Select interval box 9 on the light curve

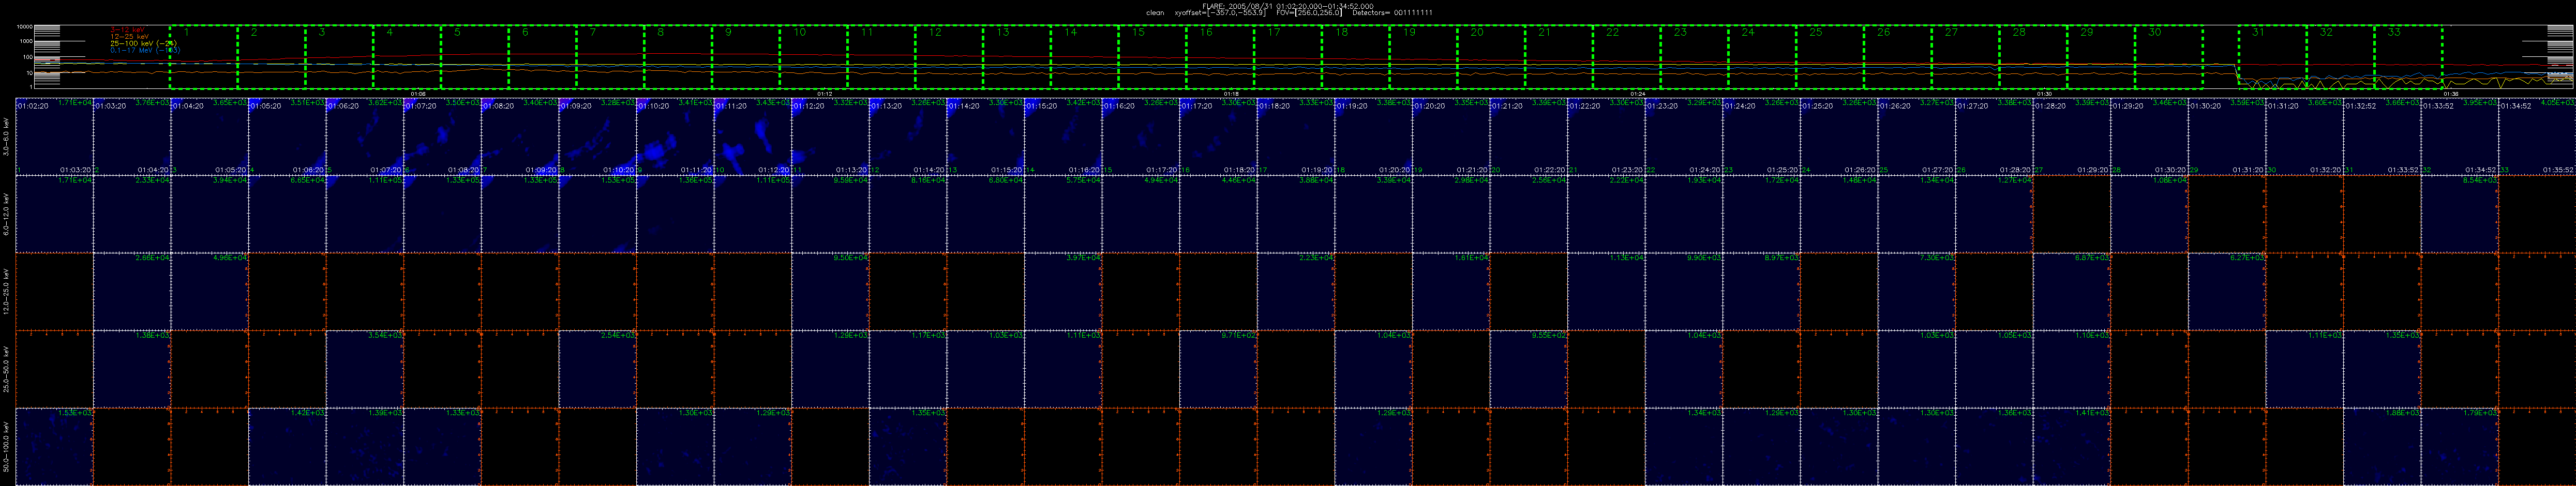click(746, 56)
